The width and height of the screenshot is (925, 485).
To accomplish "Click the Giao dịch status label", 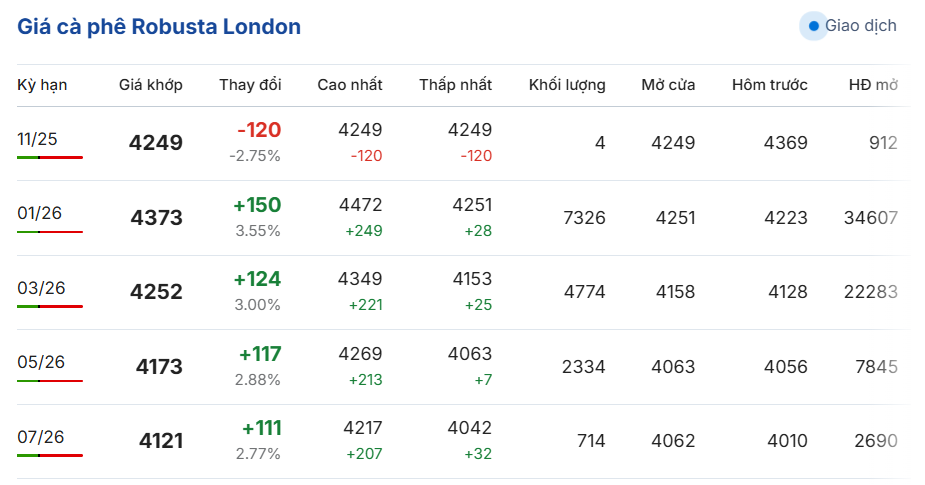I will coord(860,26).
